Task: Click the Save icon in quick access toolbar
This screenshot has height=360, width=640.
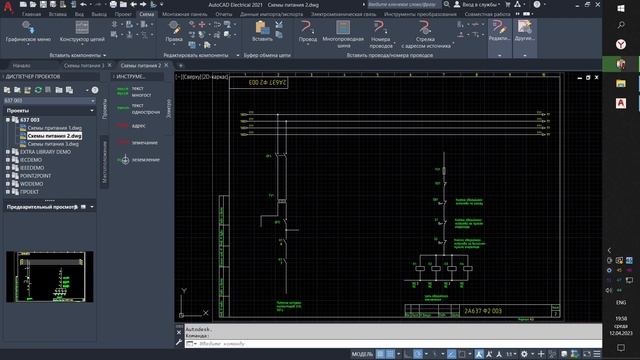Action: coord(43,4)
